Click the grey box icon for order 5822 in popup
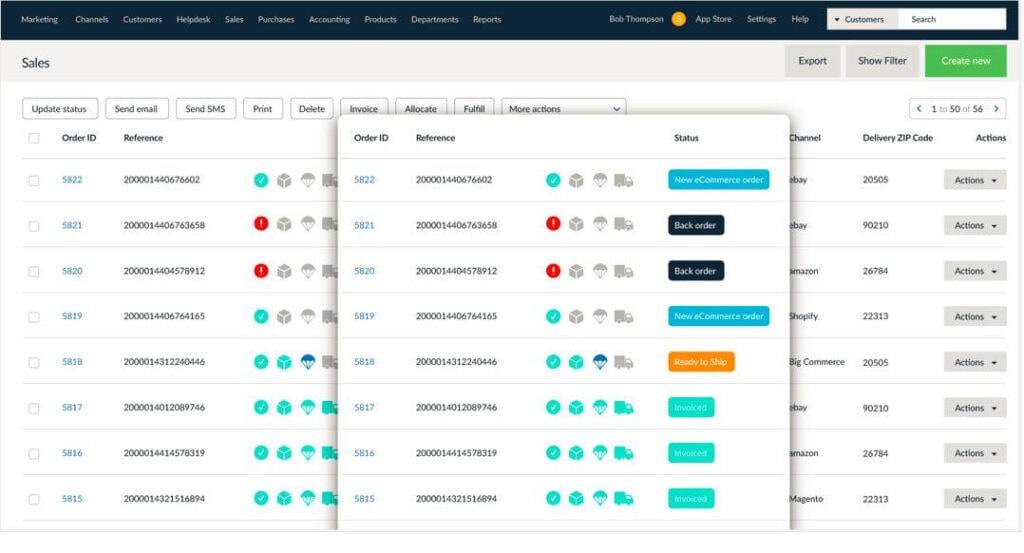The height and width of the screenshot is (553, 1024). 576,180
